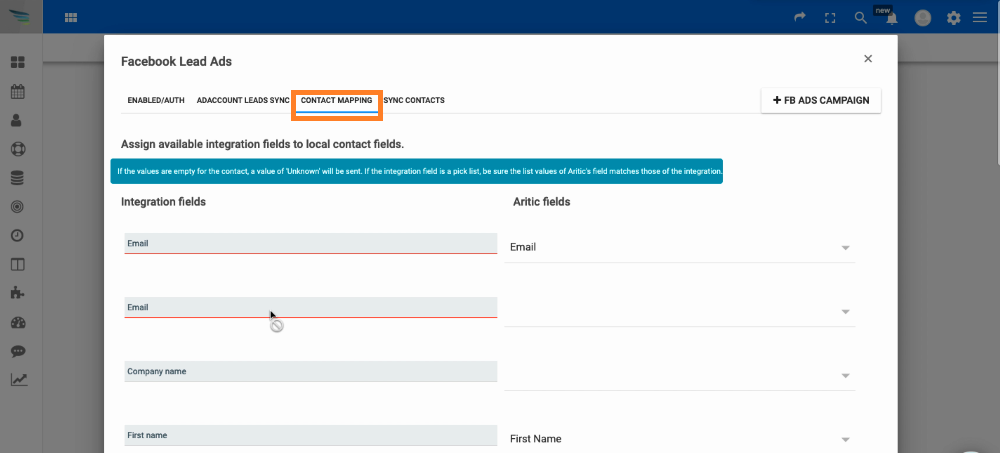
Task: Open the puzzle plugins sidebar icon
Action: coord(18,293)
